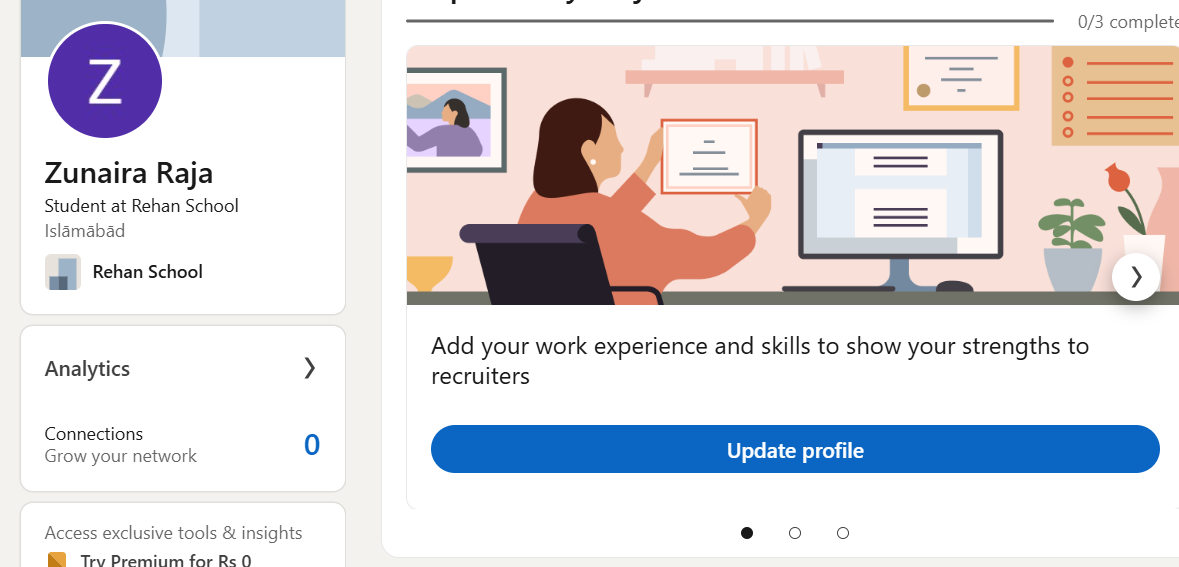Click the connections count 0
This screenshot has width=1179, height=567.
311,444
